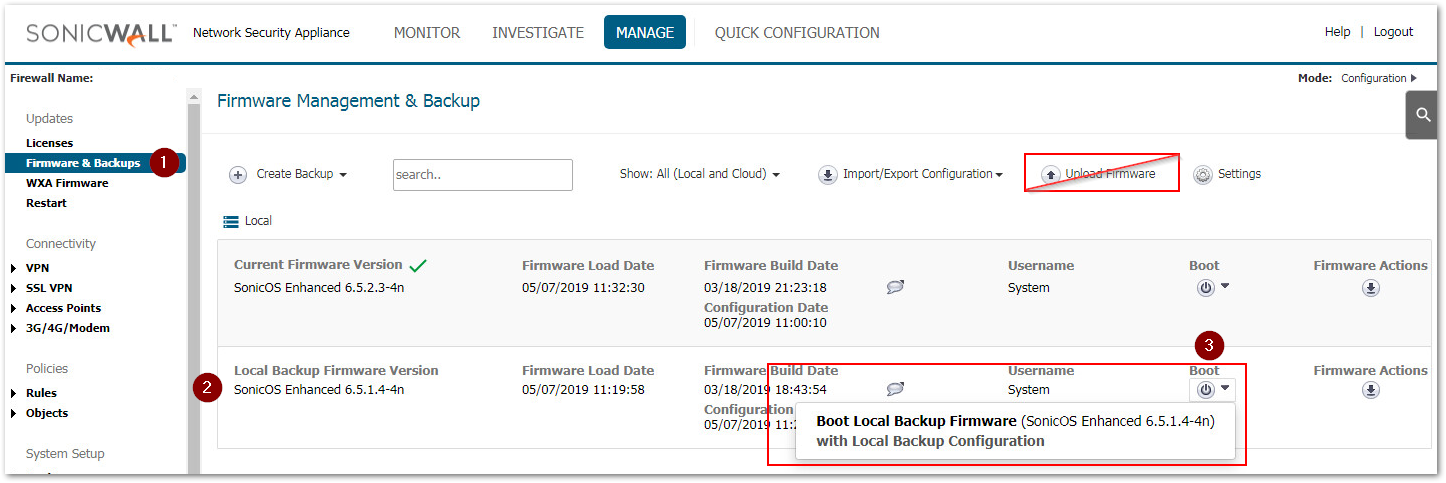Click the Create Backup plus icon

click(x=238, y=174)
